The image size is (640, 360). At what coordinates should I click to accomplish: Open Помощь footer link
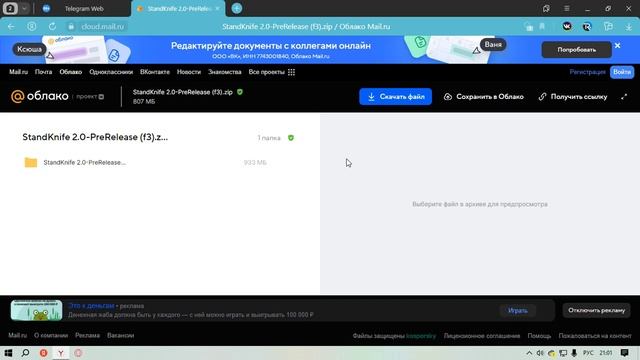point(539,336)
